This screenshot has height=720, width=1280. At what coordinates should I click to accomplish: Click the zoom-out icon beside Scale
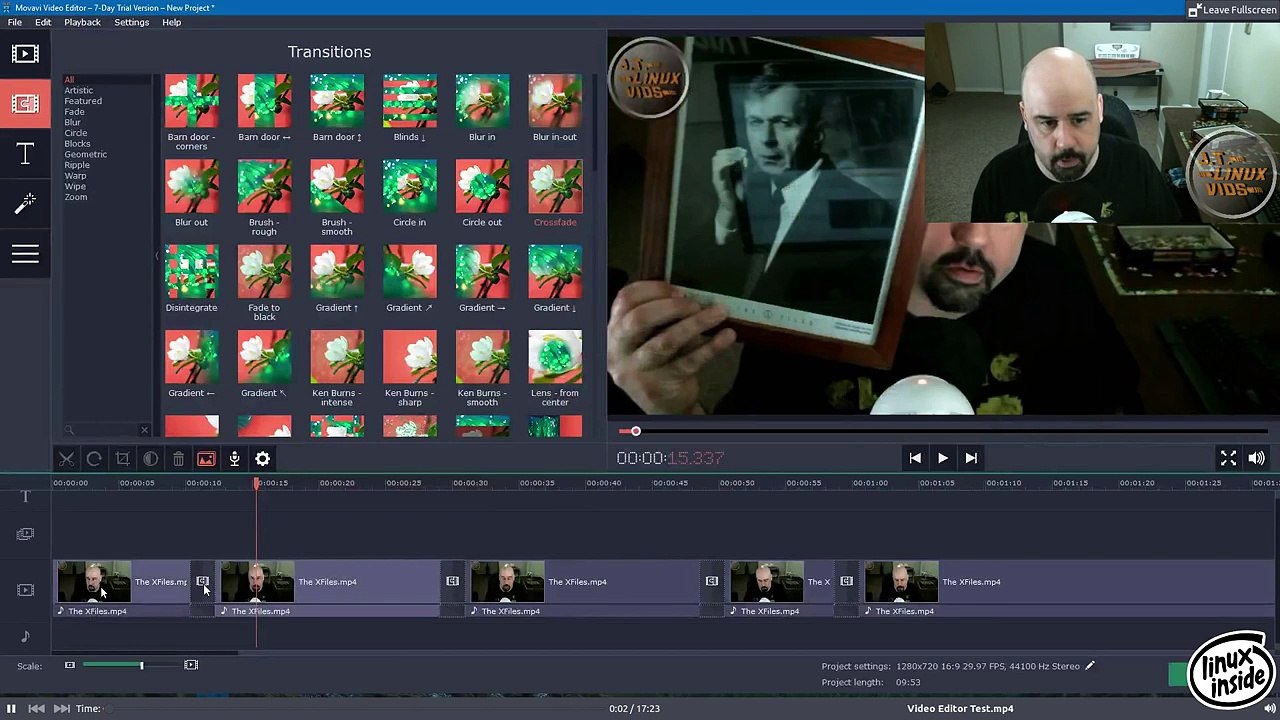[x=70, y=665]
